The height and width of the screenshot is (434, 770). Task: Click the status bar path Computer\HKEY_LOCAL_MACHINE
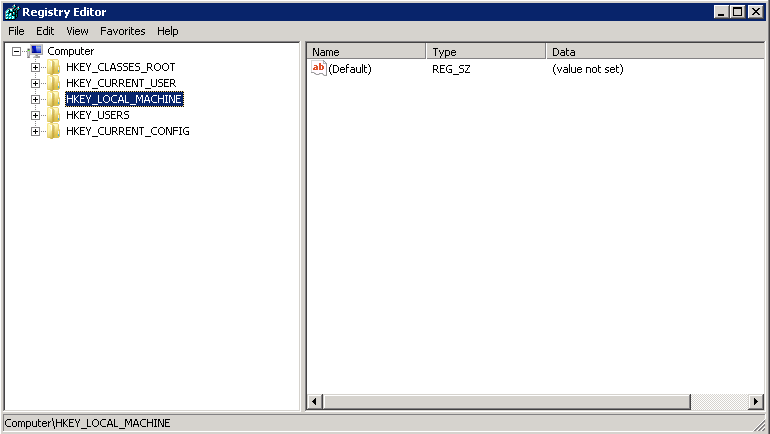tap(87, 423)
